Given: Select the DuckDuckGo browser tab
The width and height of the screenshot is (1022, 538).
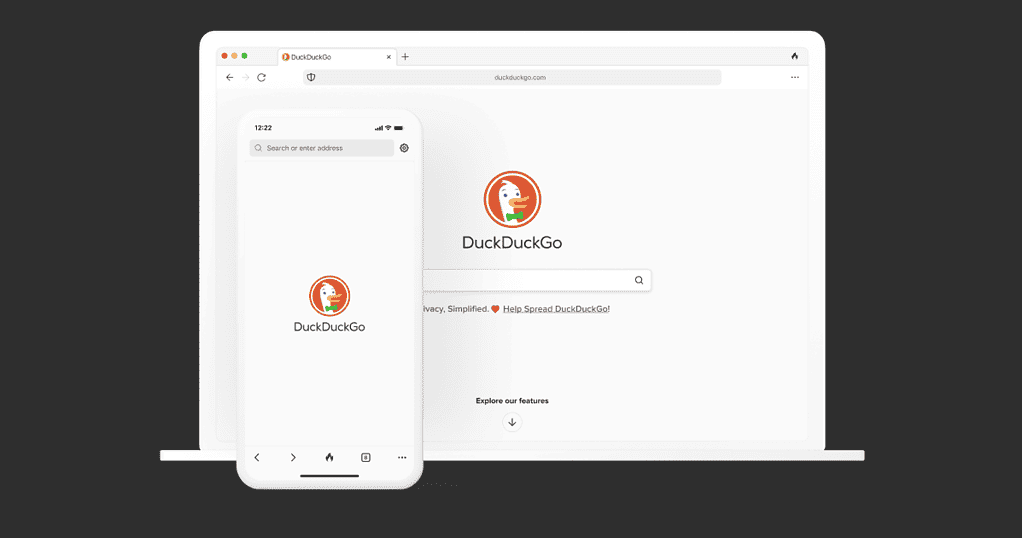Looking at the screenshot, I should pyautogui.click(x=337, y=57).
